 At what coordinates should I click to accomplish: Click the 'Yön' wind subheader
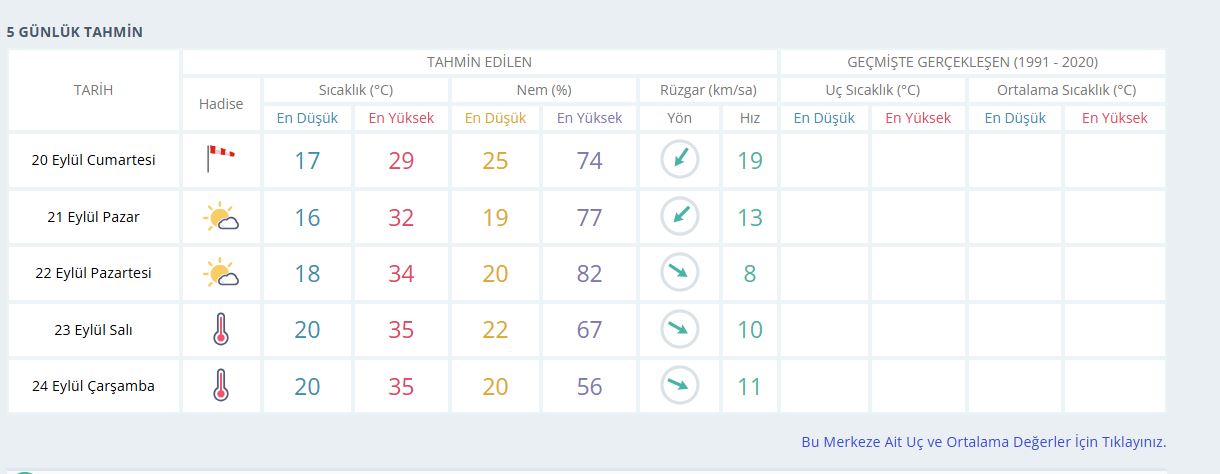pos(679,117)
